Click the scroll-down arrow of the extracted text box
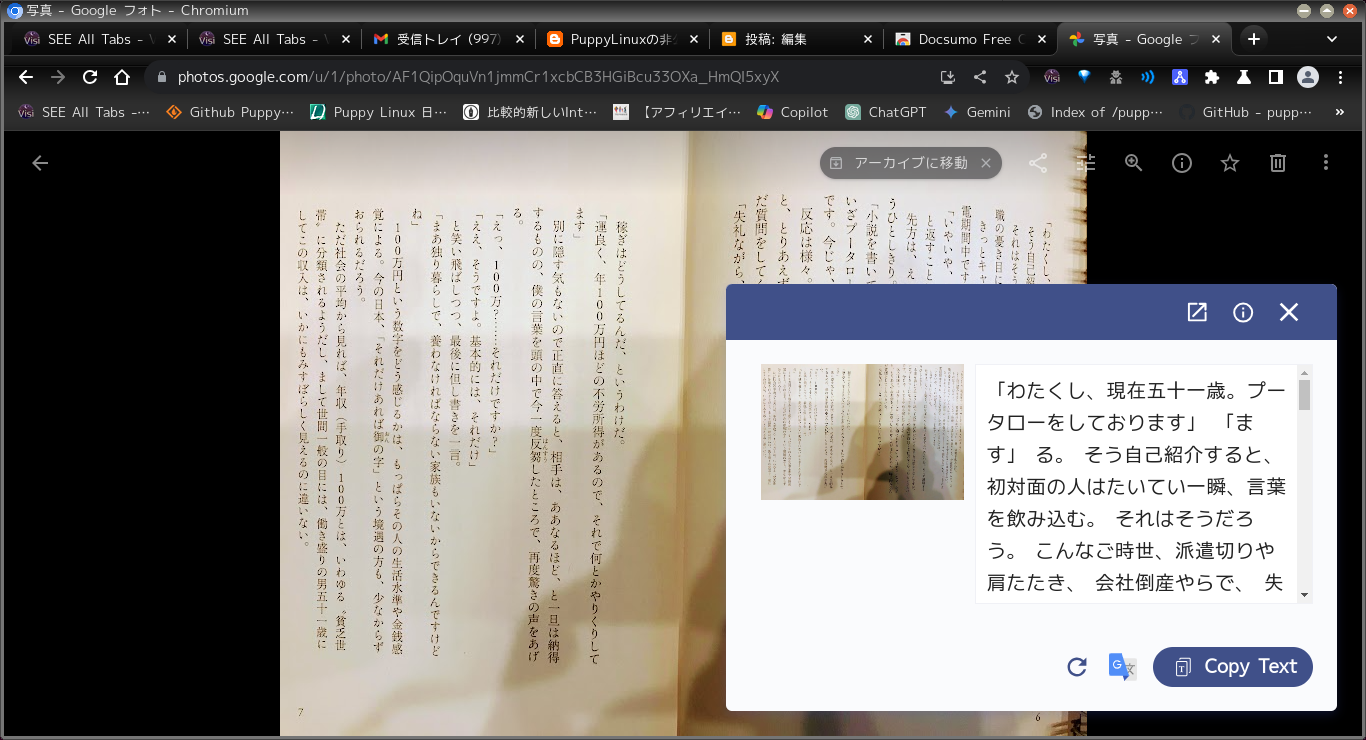 click(x=1304, y=595)
